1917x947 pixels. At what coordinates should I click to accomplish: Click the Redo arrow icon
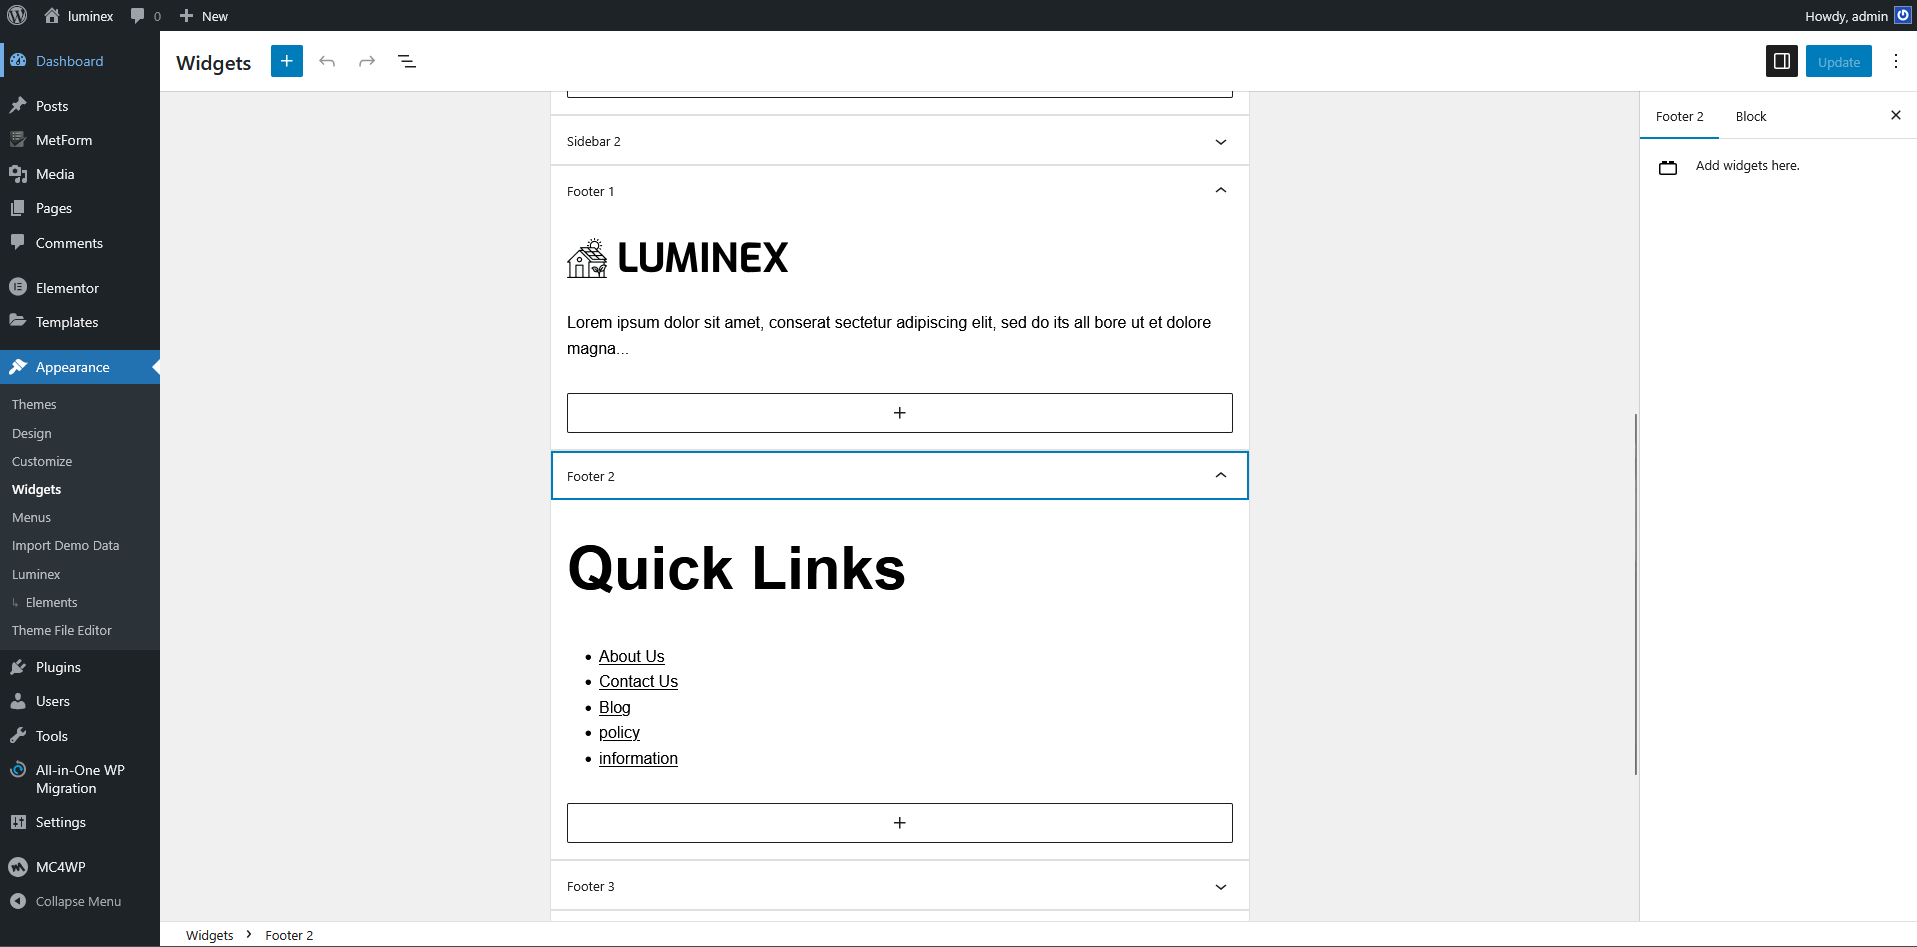367,61
